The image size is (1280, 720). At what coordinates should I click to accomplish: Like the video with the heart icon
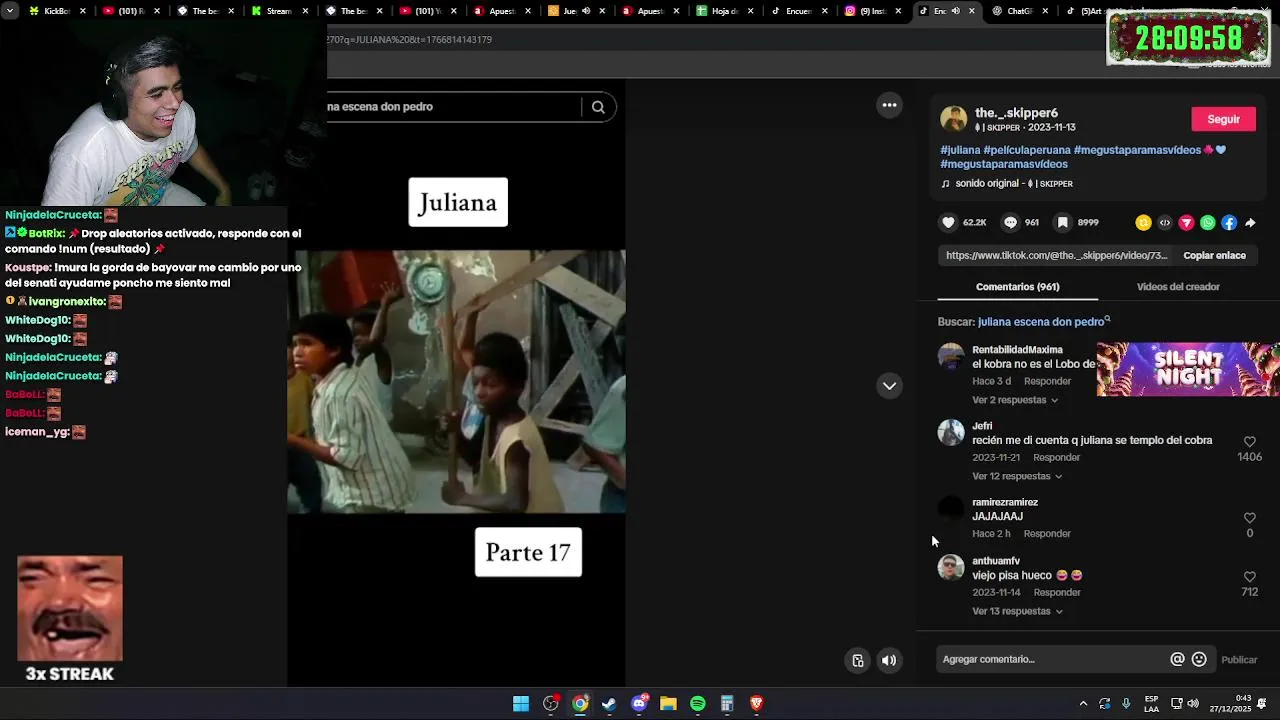point(949,223)
